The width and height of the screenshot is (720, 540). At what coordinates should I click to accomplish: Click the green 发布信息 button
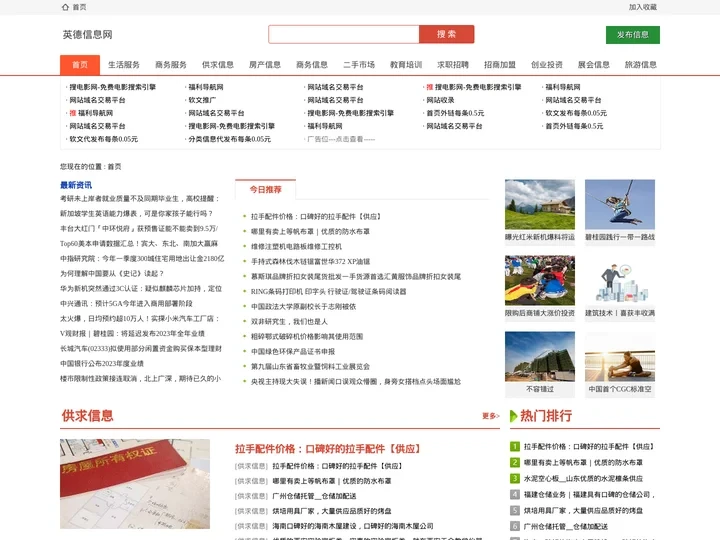(x=632, y=34)
